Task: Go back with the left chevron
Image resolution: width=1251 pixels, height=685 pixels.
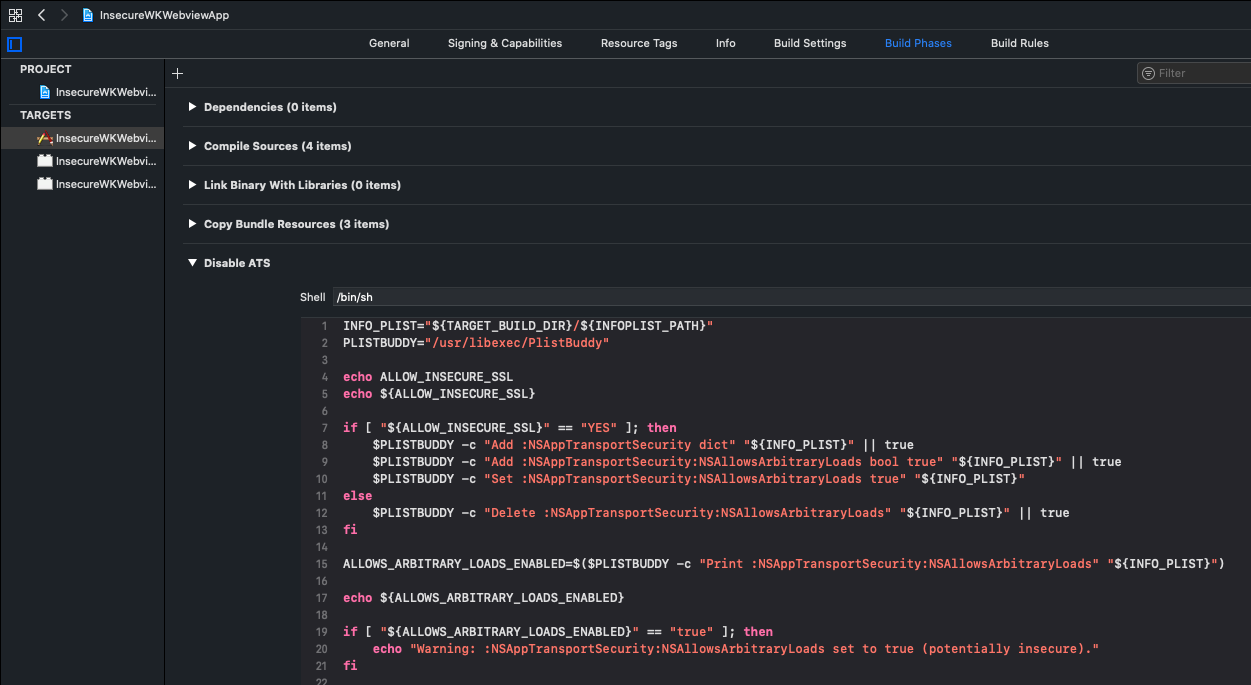Action: pyautogui.click(x=41, y=15)
